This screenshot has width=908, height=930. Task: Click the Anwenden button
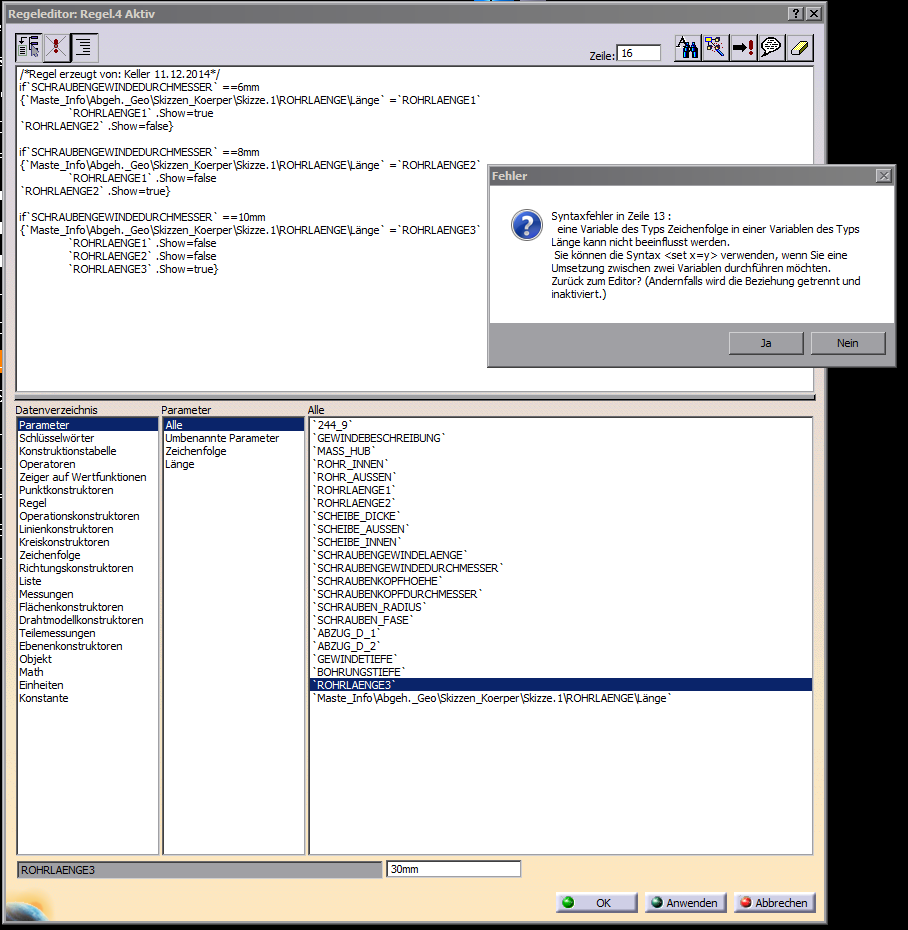685,902
